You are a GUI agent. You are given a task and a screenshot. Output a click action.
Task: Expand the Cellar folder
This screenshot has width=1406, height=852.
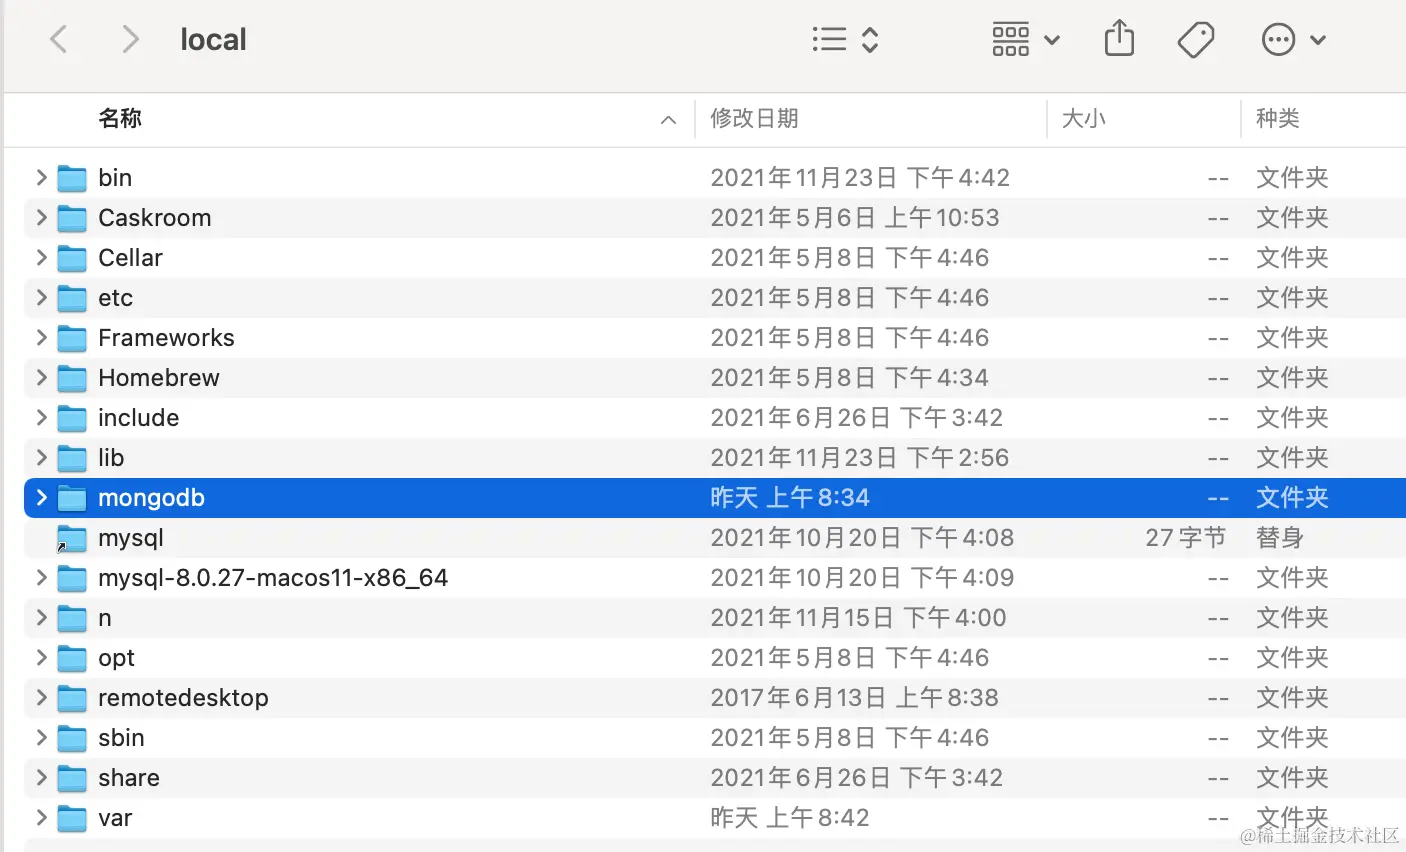coord(41,258)
